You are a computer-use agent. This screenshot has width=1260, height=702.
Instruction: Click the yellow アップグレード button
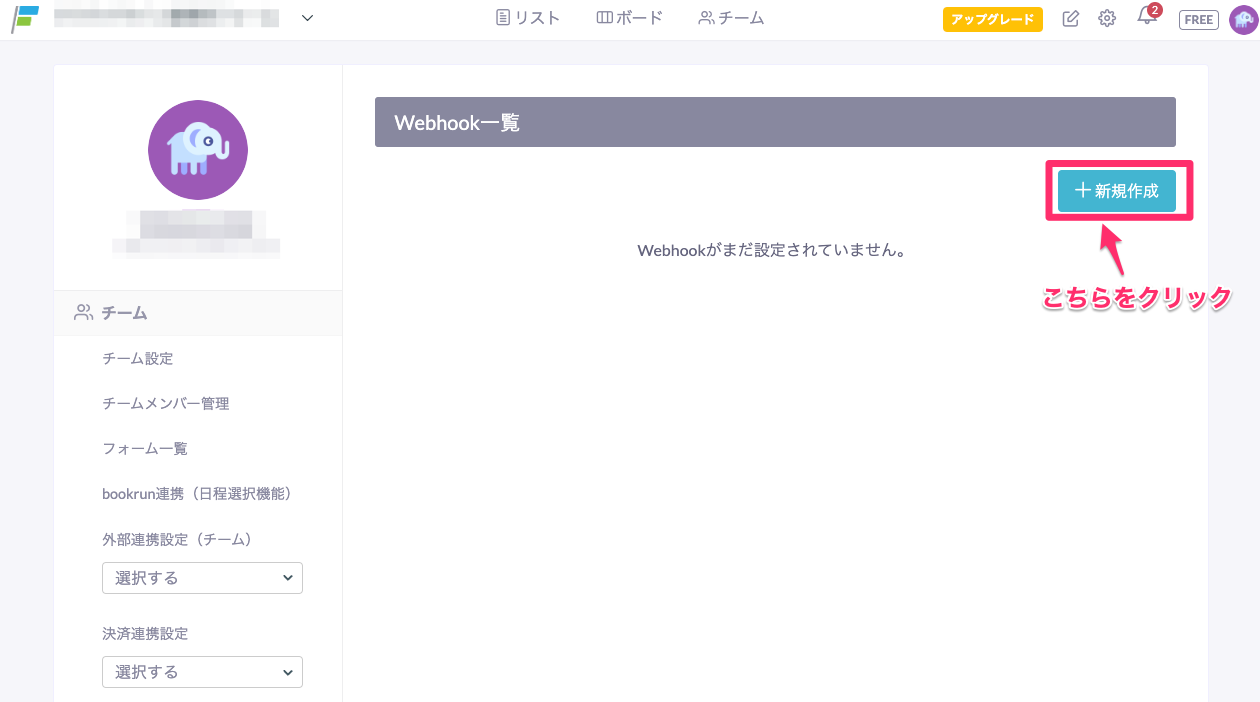tap(992, 19)
